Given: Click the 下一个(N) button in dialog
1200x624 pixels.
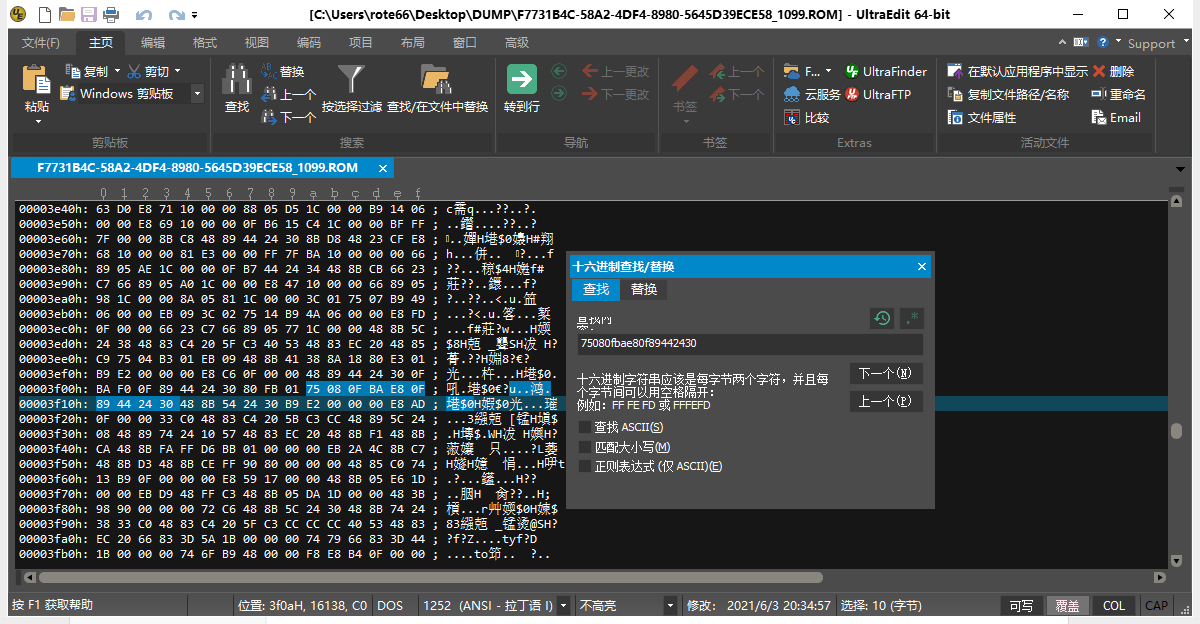Looking at the screenshot, I should coord(885,373).
